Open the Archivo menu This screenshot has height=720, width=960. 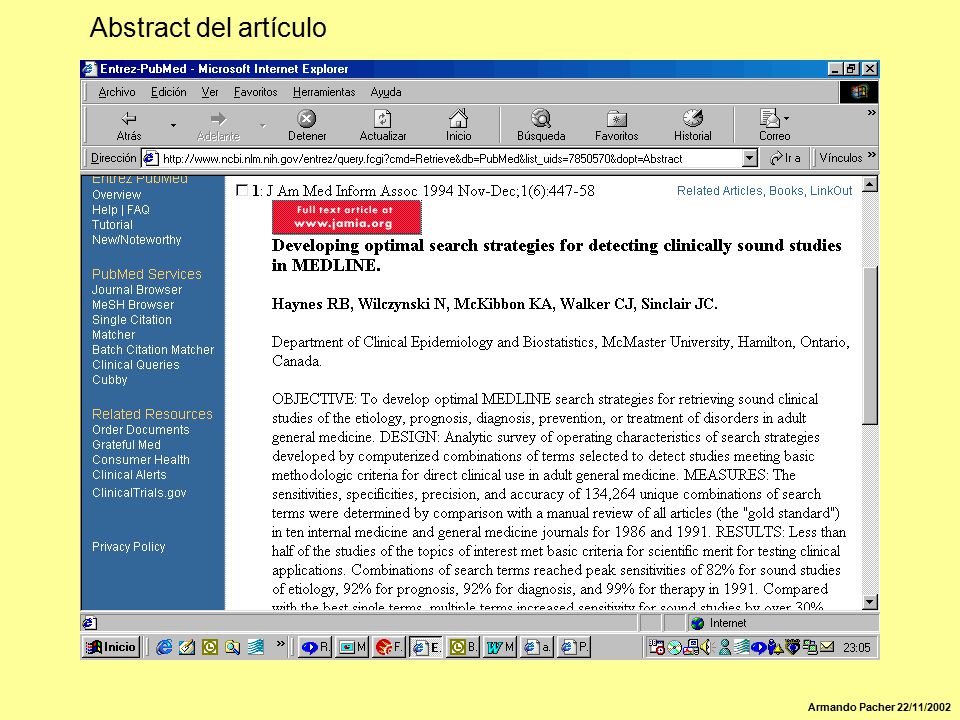(117, 92)
